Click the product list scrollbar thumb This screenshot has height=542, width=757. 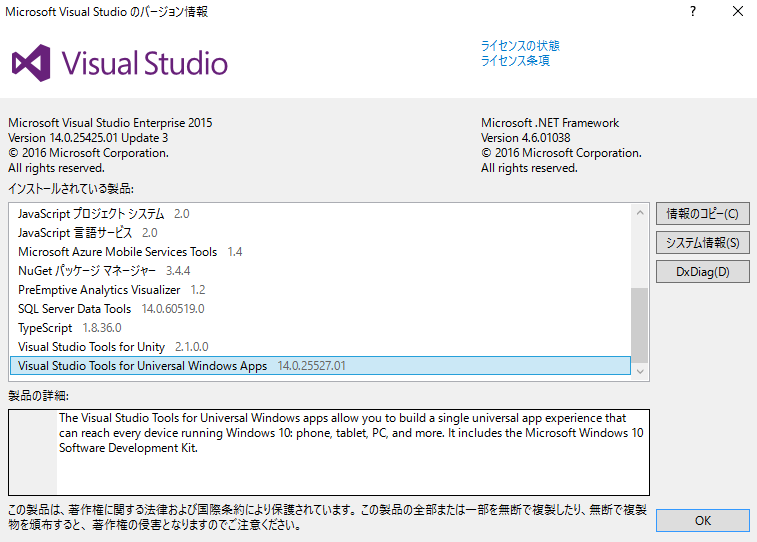(x=640, y=325)
